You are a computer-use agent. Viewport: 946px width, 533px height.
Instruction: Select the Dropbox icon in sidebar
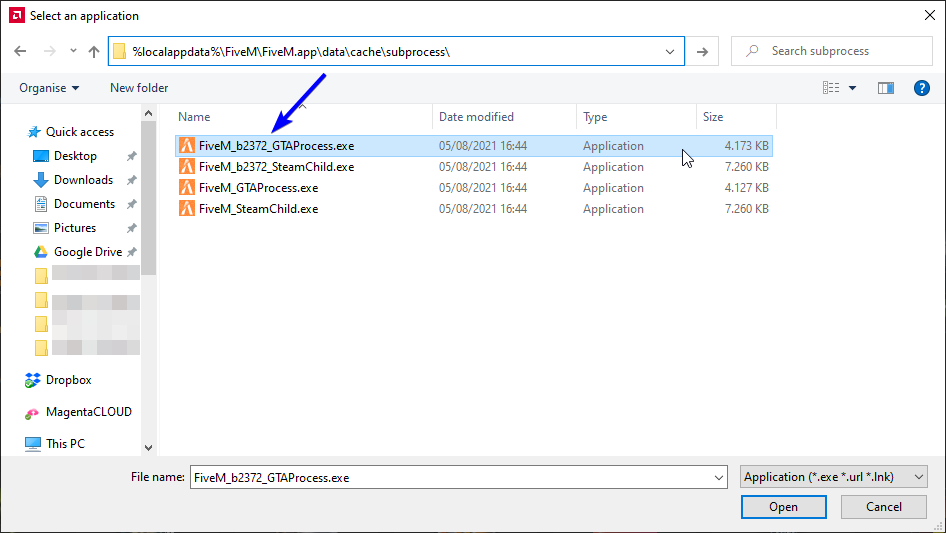(33, 380)
